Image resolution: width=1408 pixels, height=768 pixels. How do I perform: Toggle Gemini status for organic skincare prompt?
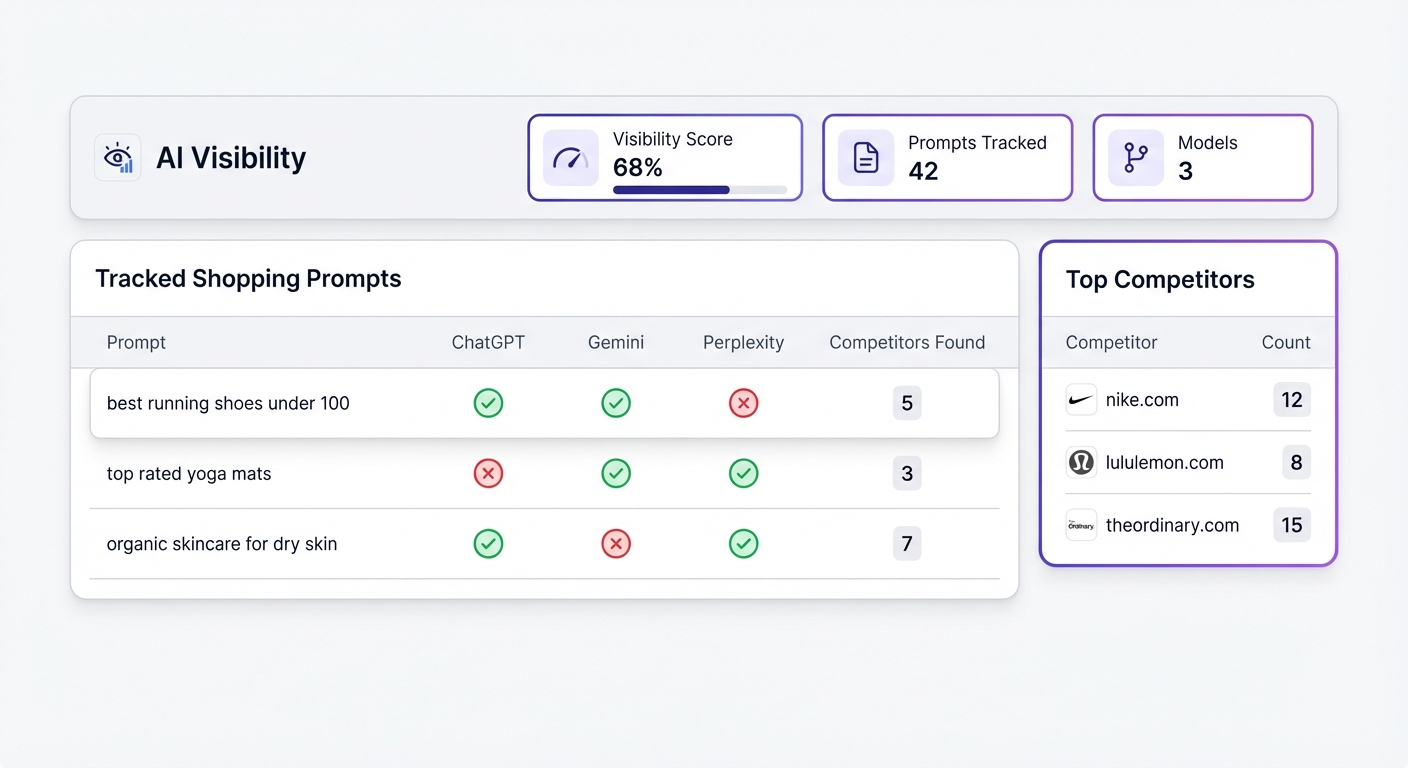(616, 543)
